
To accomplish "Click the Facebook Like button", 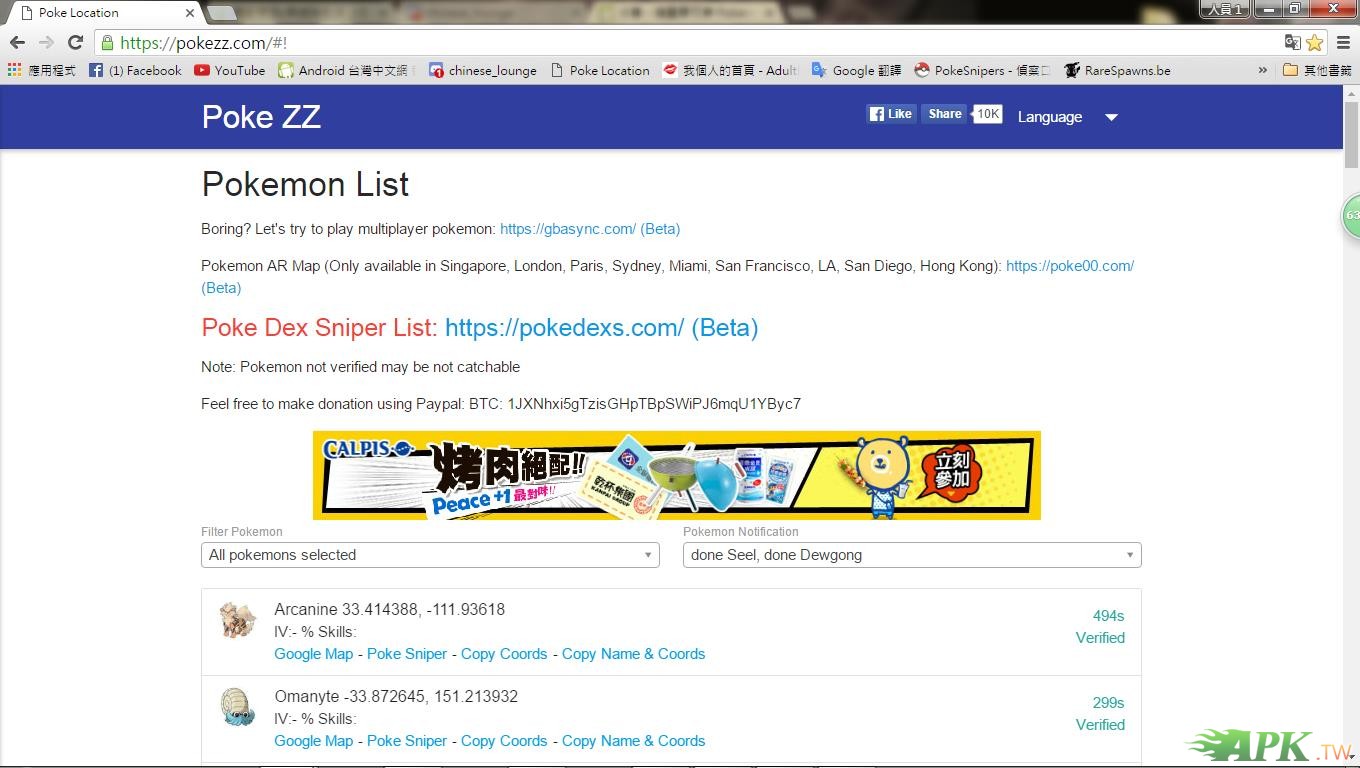I will 891,114.
